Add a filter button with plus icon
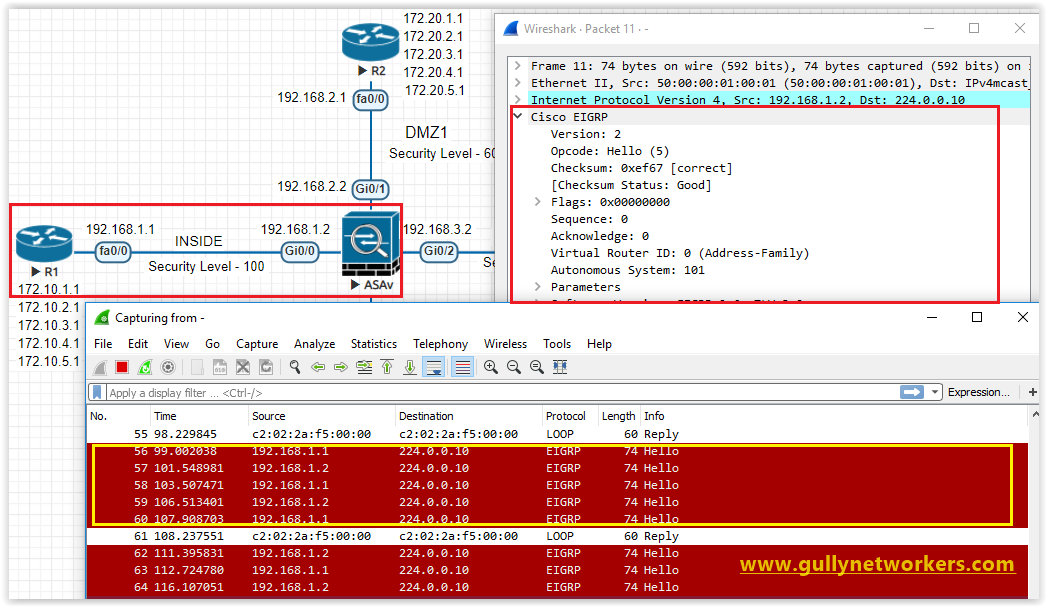The width and height of the screenshot is (1047, 607). (x=1033, y=392)
